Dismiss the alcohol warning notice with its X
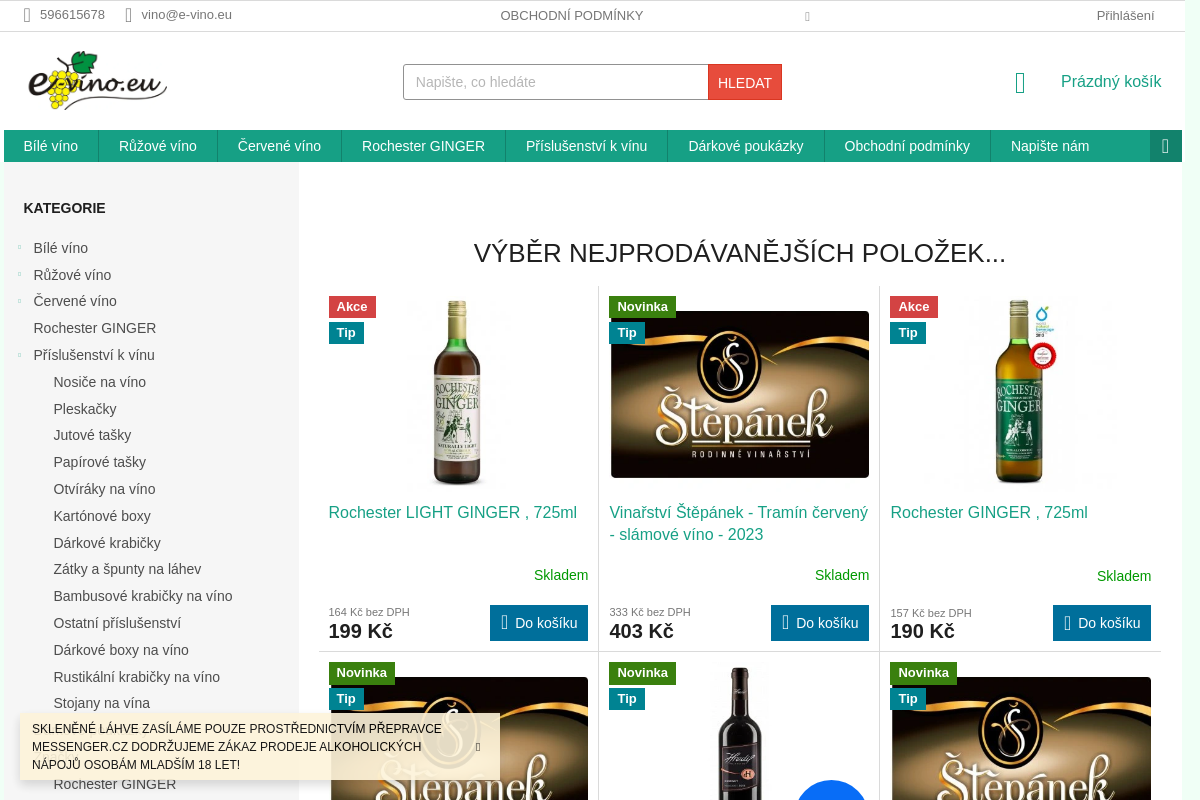 click(x=478, y=746)
